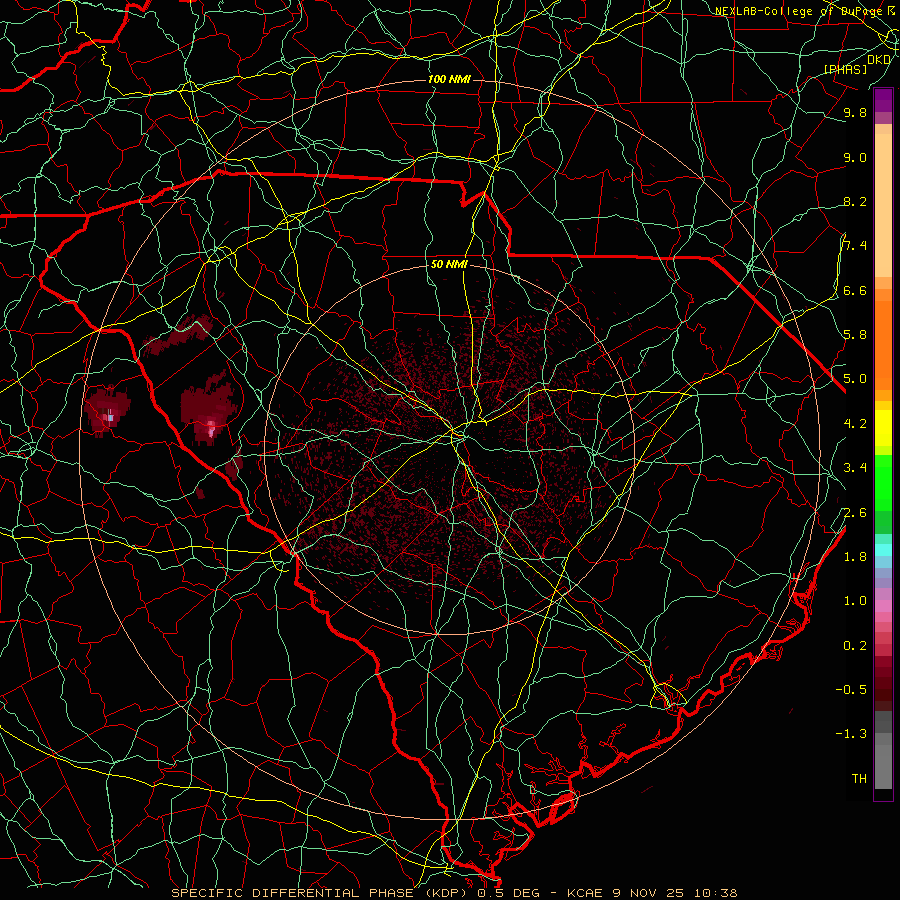The image size is (900, 900).
Task: Click the -1.3 legend value
Action: (x=851, y=734)
